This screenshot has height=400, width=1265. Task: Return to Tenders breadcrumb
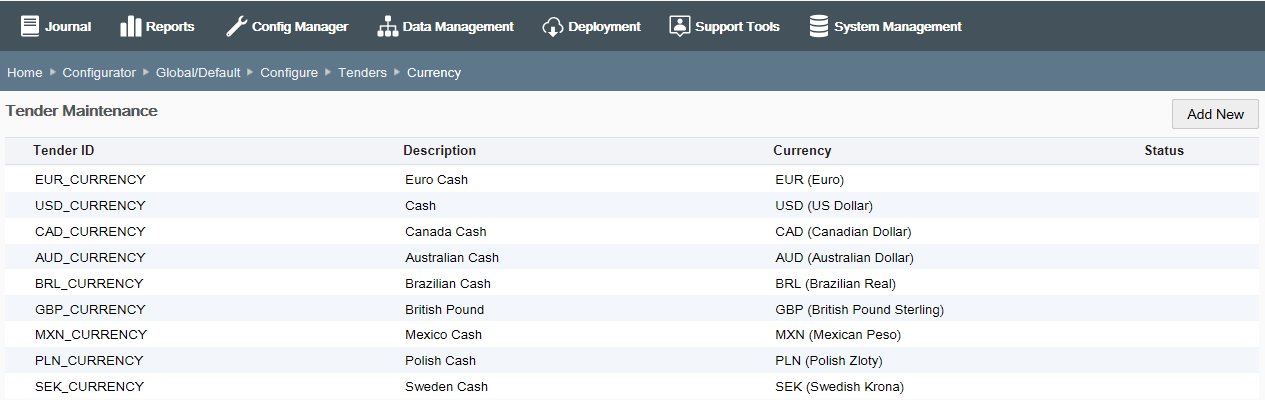click(362, 73)
